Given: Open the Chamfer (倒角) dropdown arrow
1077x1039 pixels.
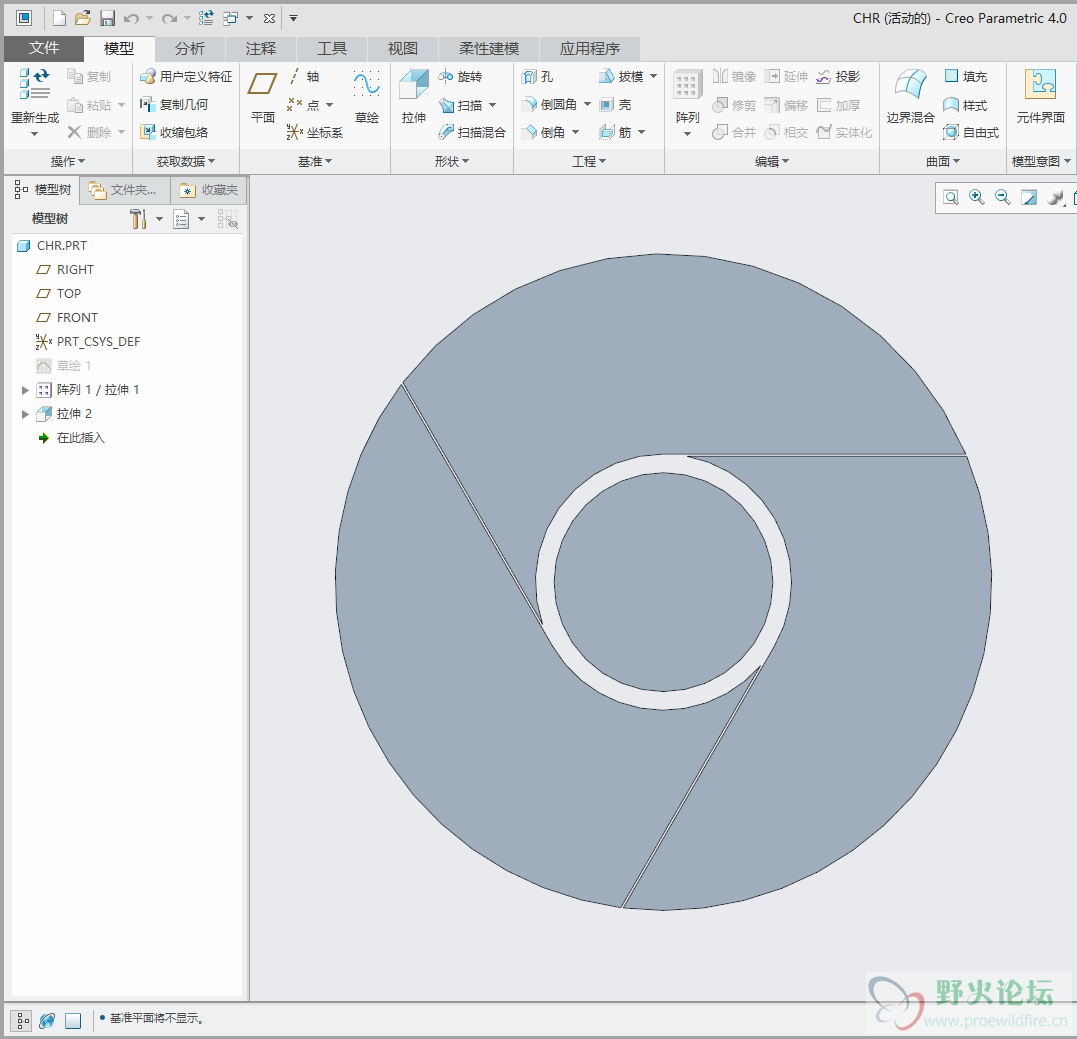Looking at the screenshot, I should 576,133.
